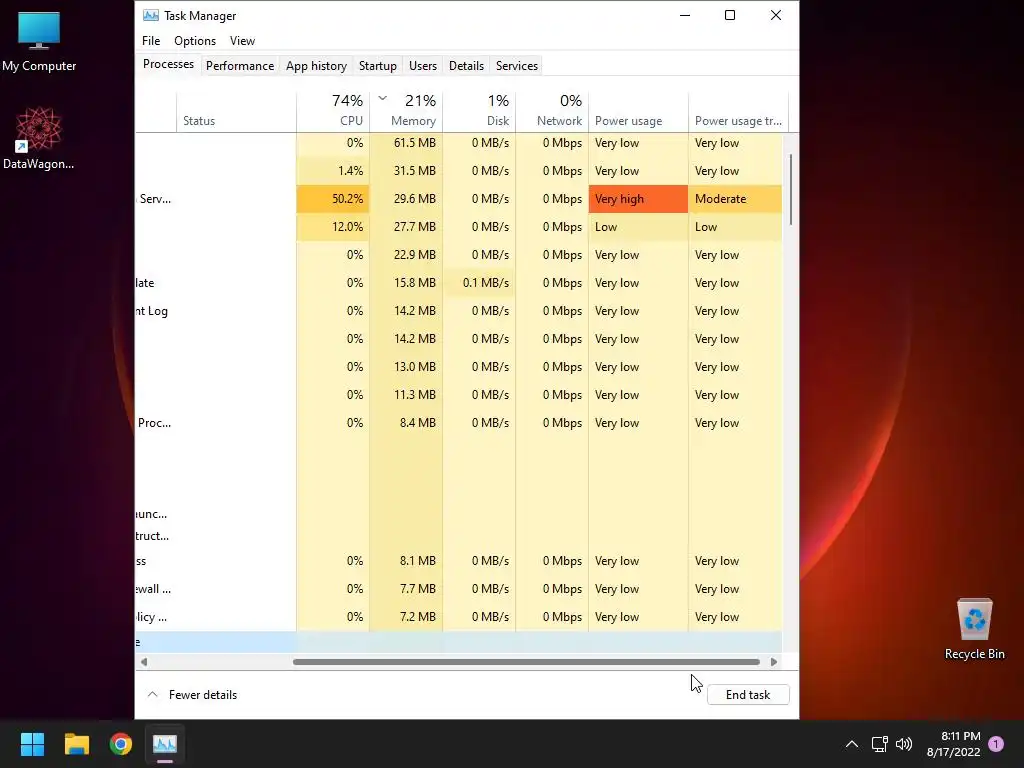
Task: Switch to the Services tab
Action: 517,66
